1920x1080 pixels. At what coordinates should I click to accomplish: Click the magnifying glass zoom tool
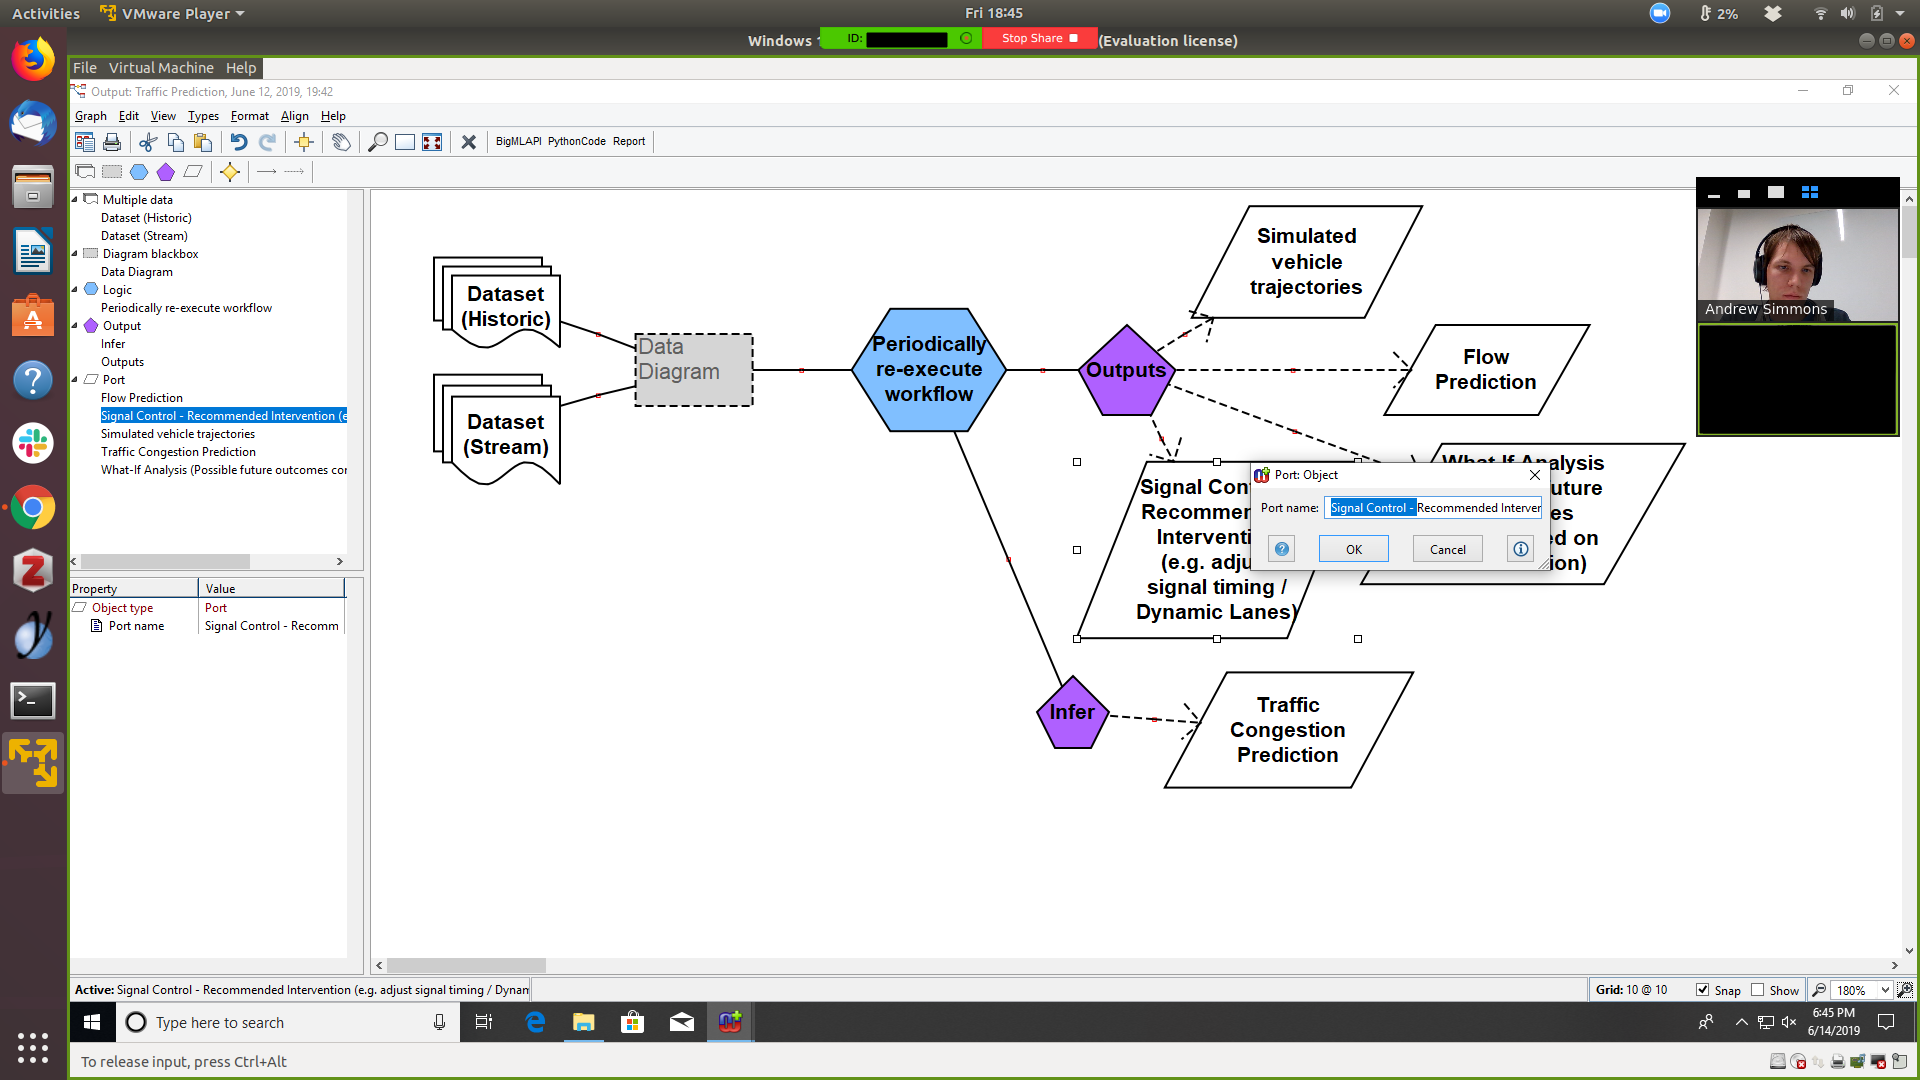377,142
